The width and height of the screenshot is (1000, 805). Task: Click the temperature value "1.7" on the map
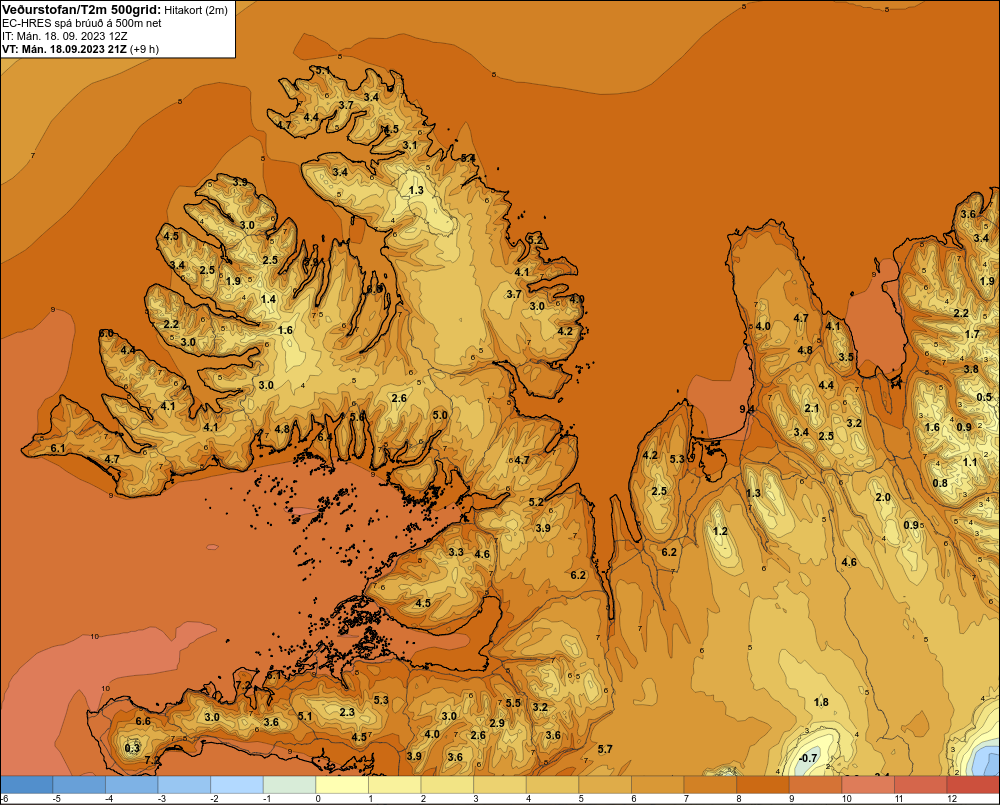pos(972,334)
